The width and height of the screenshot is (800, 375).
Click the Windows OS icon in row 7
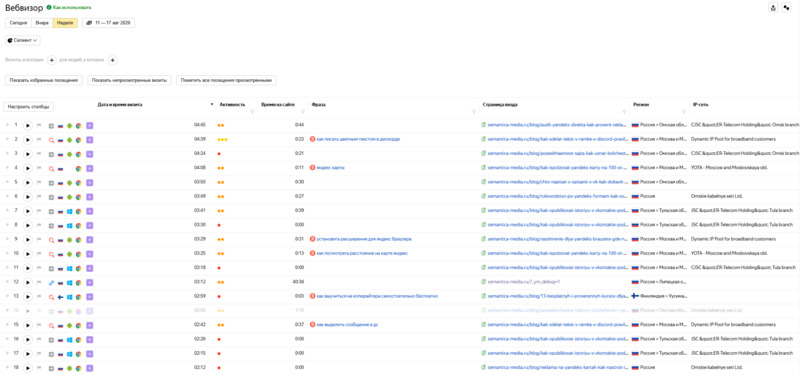tap(69, 211)
